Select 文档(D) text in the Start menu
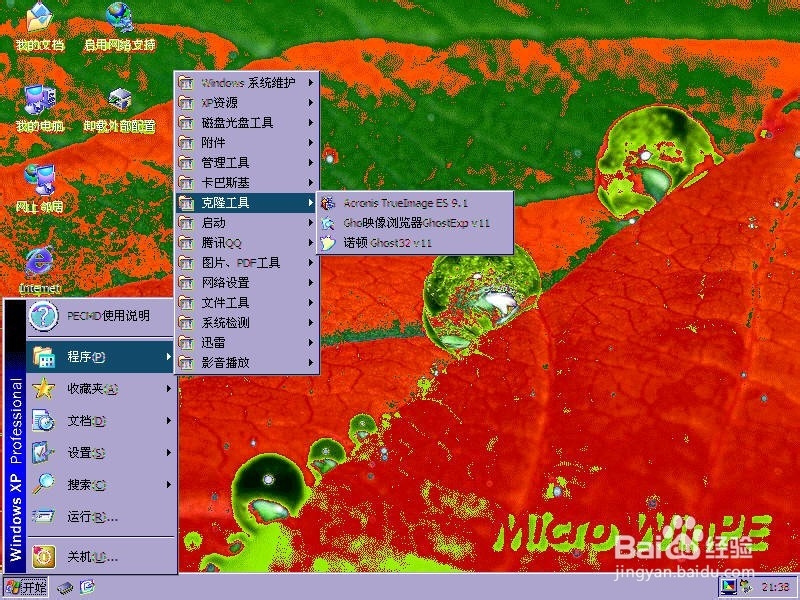 [x=87, y=421]
